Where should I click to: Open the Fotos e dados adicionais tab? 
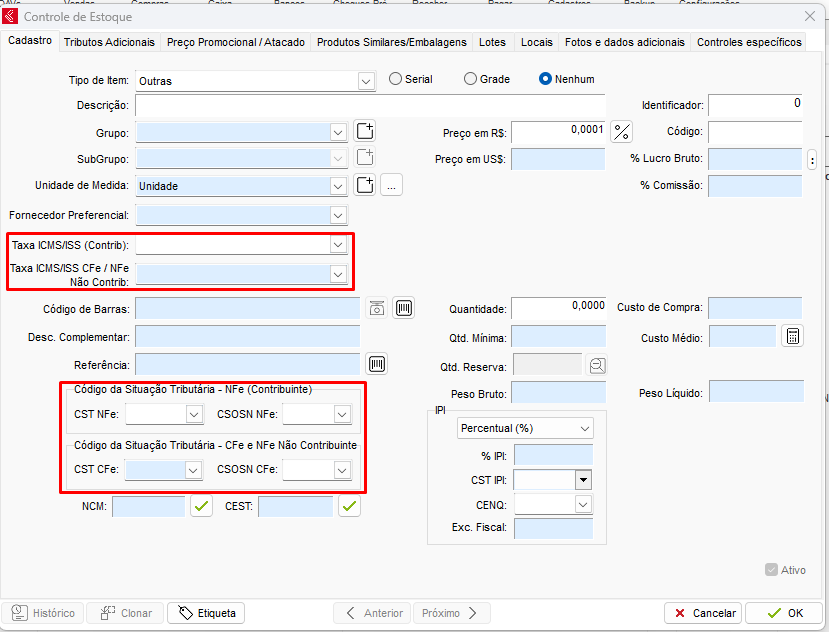tap(624, 42)
